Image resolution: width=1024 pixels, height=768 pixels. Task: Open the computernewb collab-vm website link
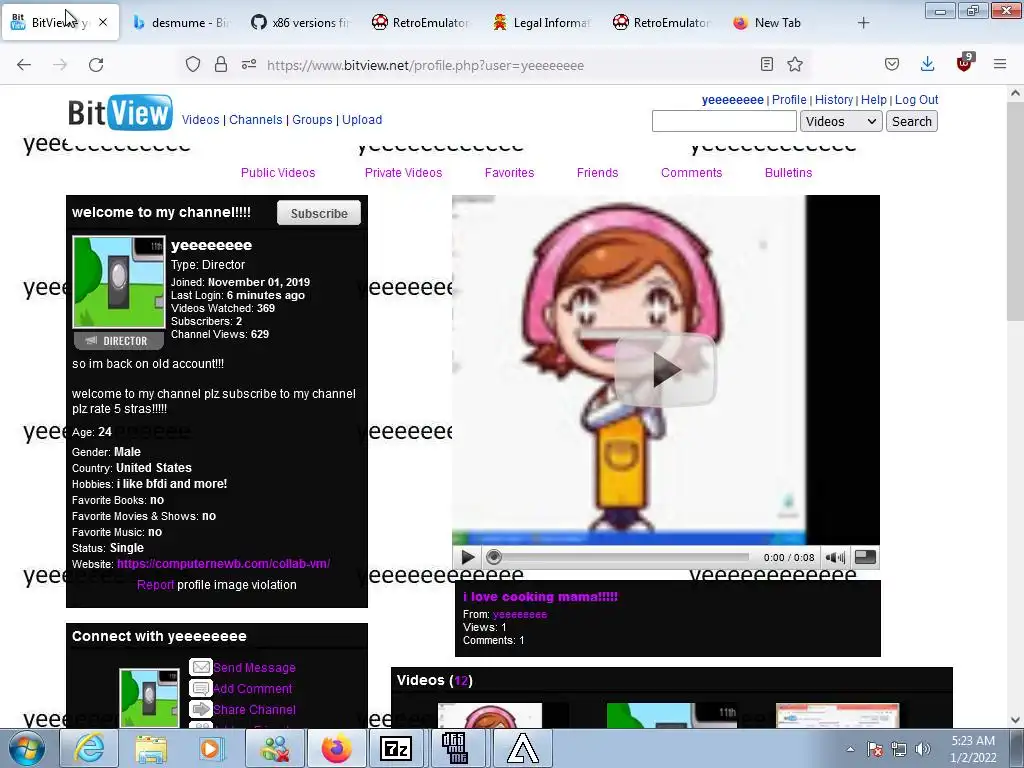pos(223,564)
